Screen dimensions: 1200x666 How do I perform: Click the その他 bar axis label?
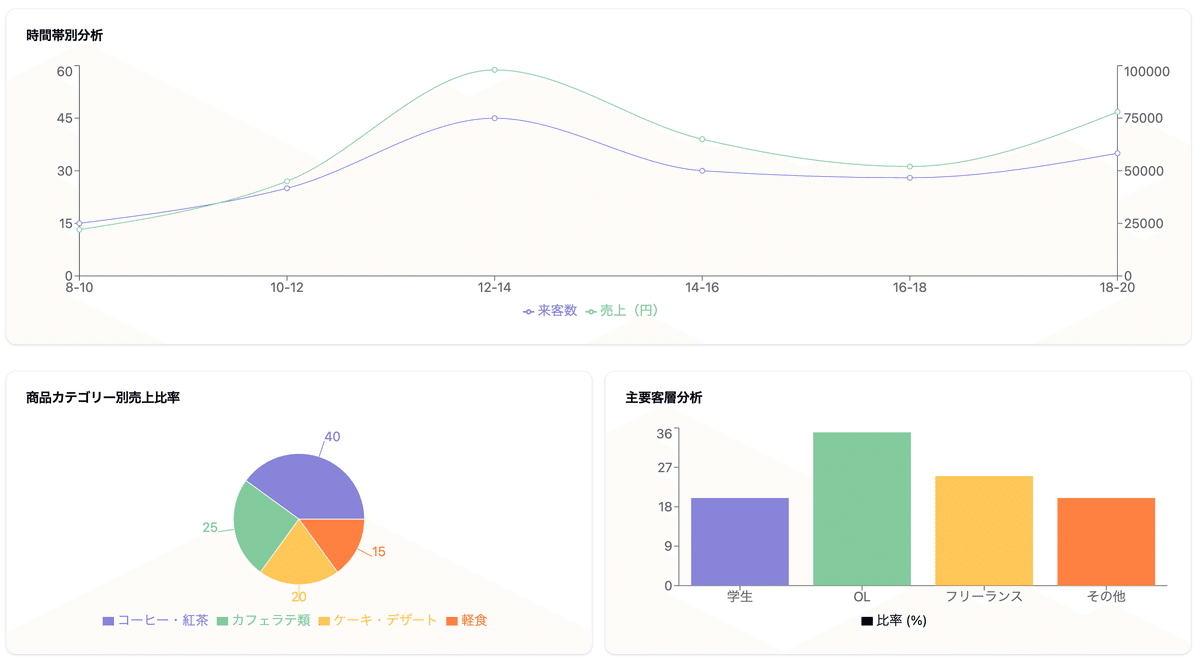[x=1106, y=596]
